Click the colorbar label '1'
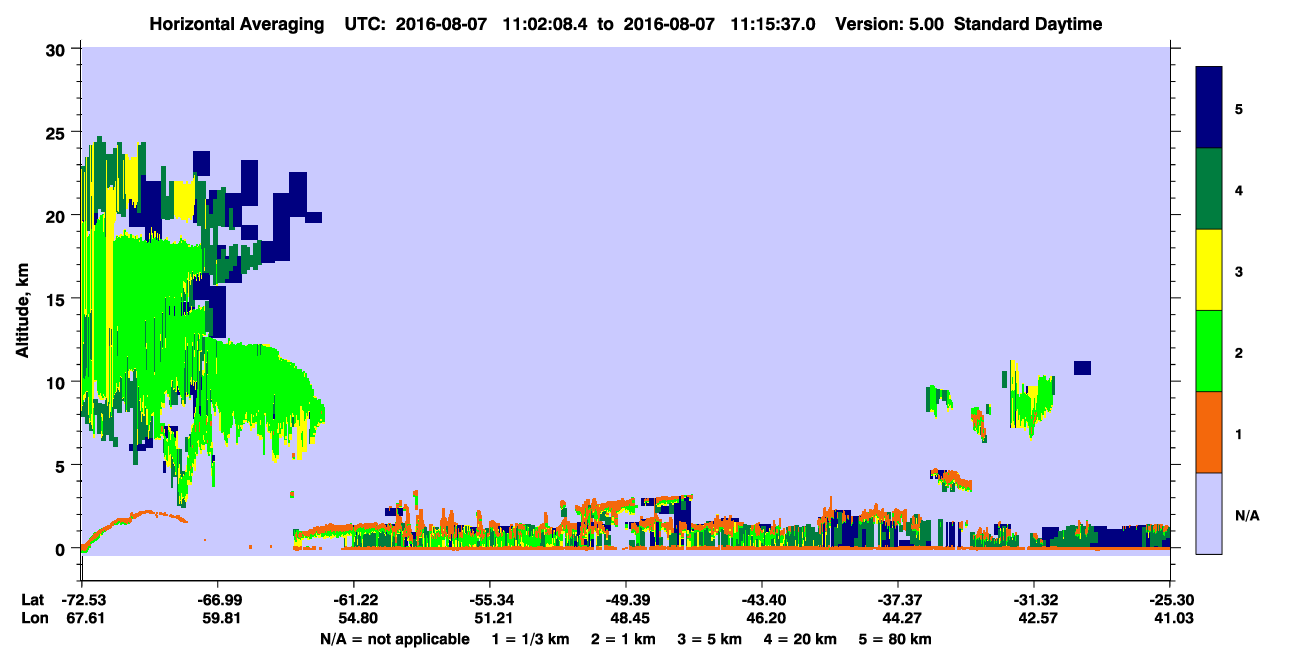1300x667 pixels. click(x=1239, y=433)
